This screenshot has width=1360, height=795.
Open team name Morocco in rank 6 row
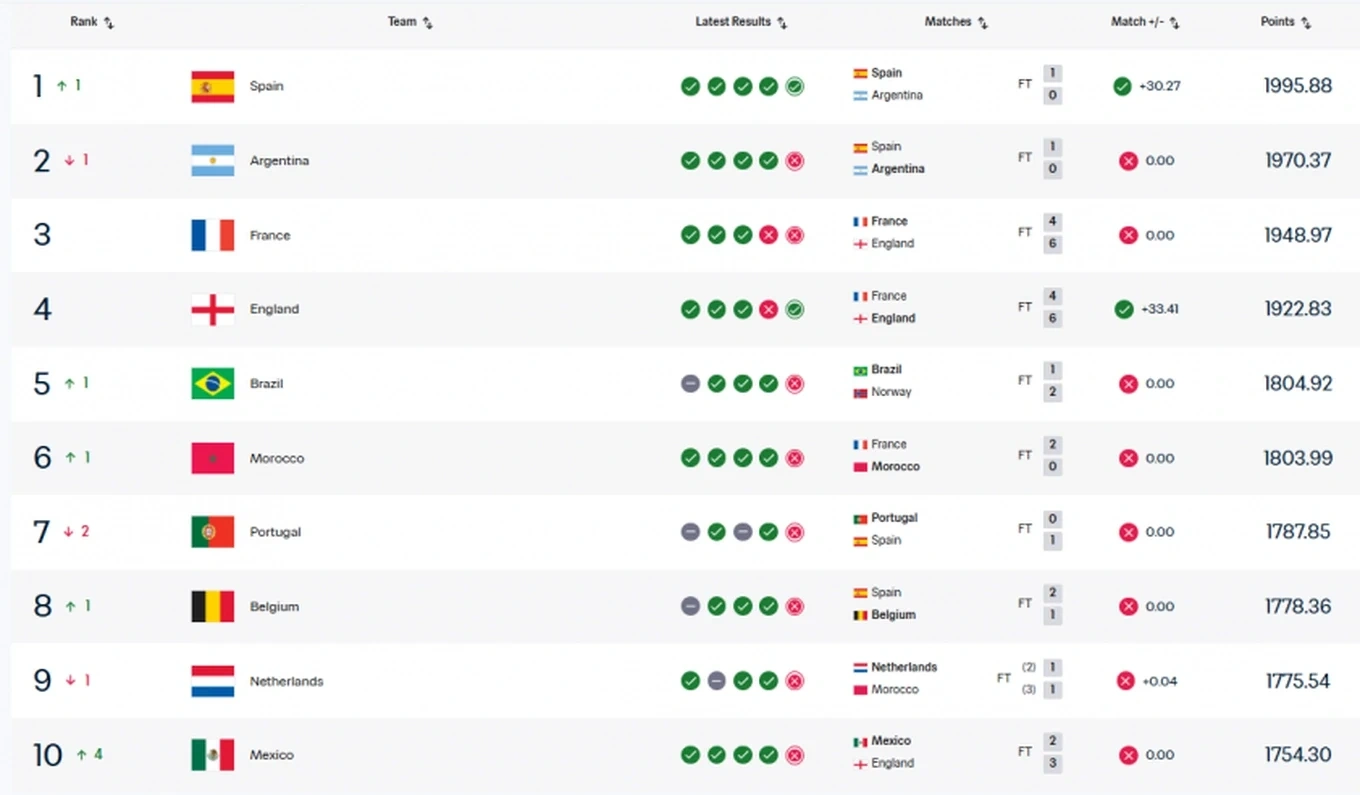[x=277, y=459]
